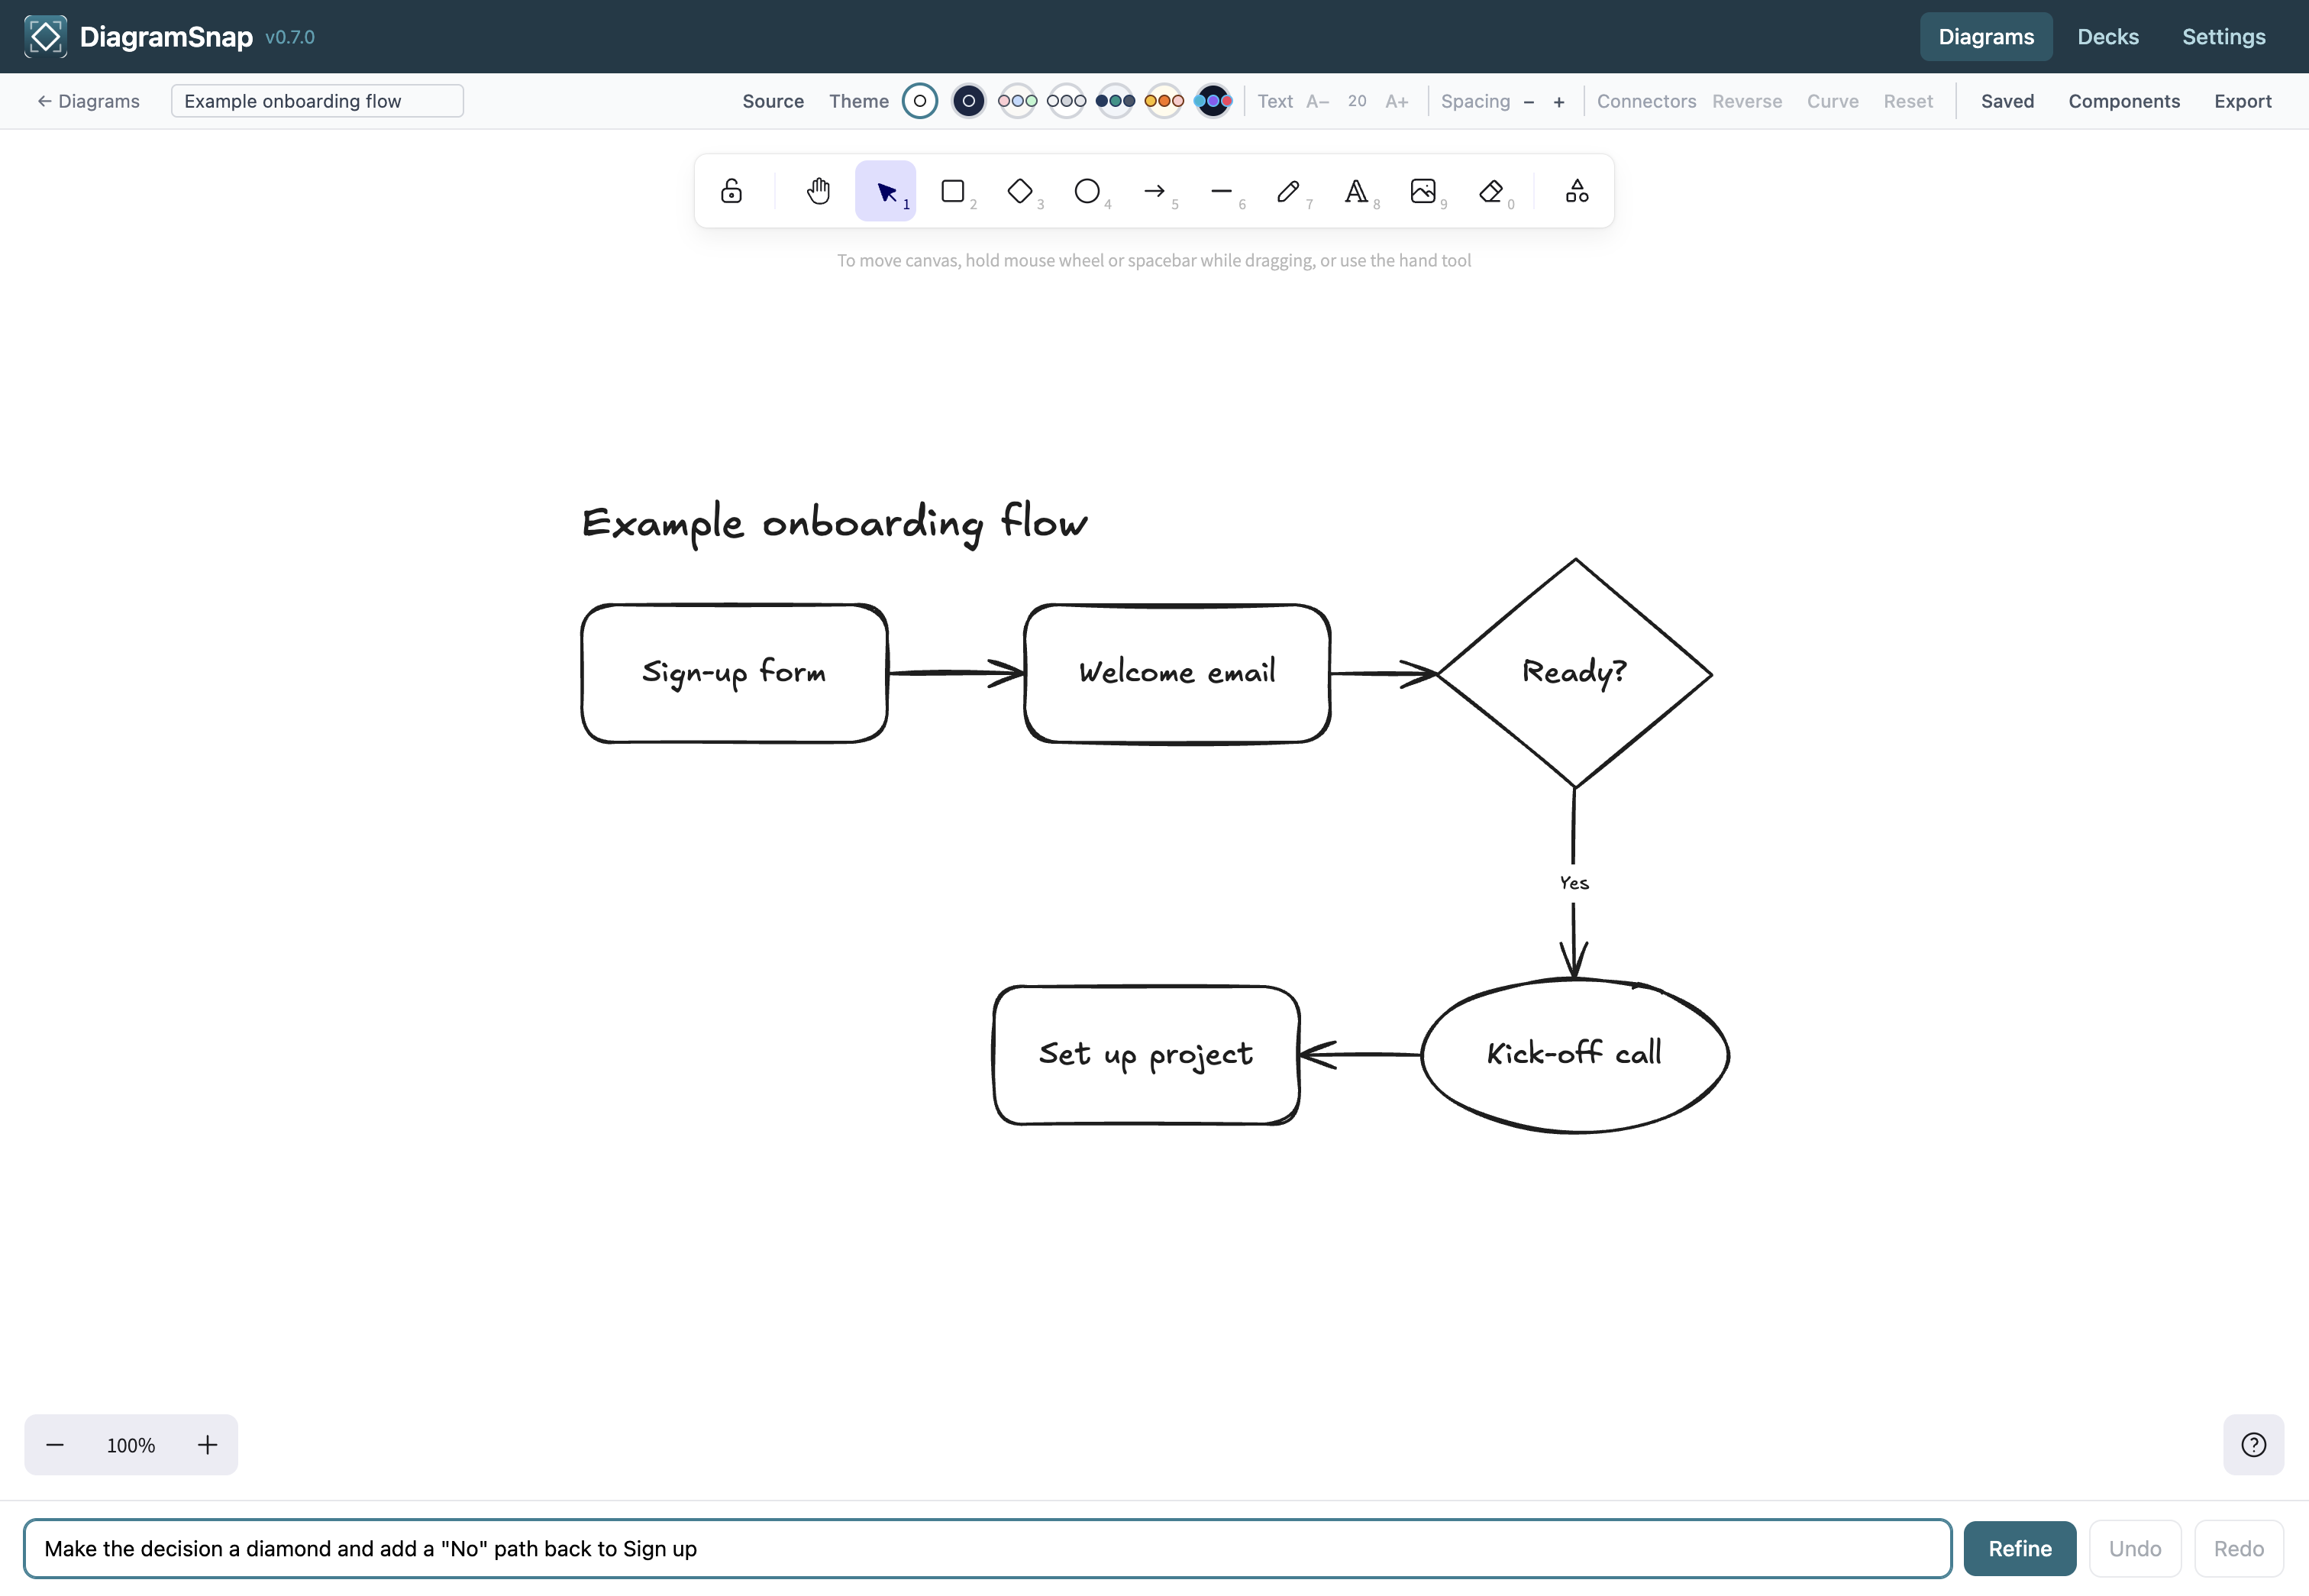The height and width of the screenshot is (1596, 2309).
Task: Choose the pastel three-circle theme swatch
Action: pos(1017,101)
